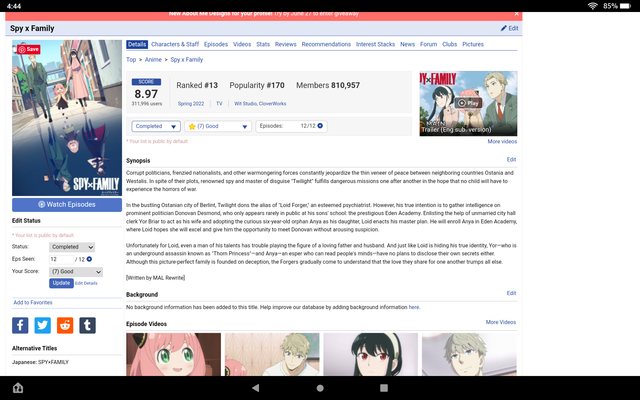Go to Anime breadcrumb link

point(153,60)
